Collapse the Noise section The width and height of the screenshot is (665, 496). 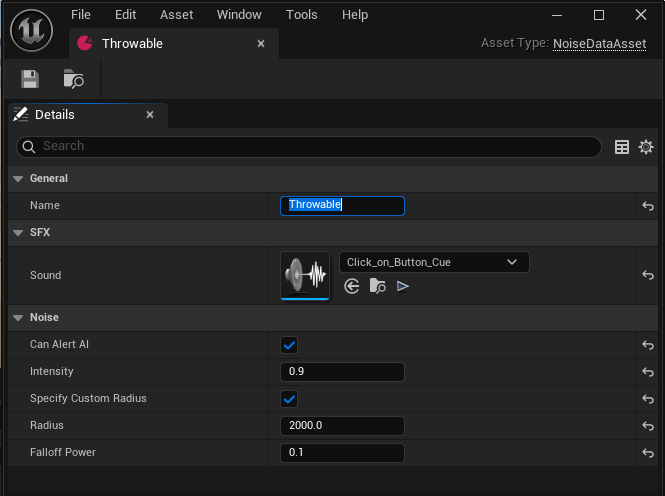pos(18,318)
